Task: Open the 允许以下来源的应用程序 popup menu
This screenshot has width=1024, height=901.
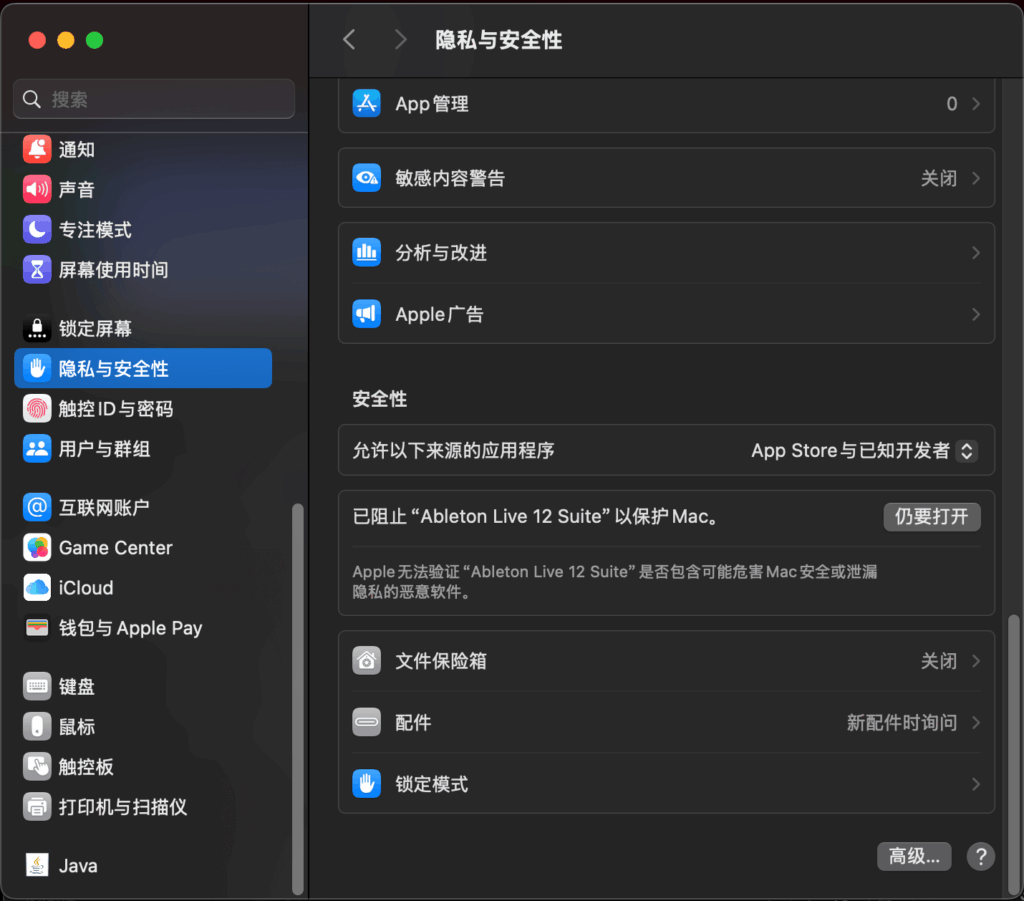Action: coord(864,451)
